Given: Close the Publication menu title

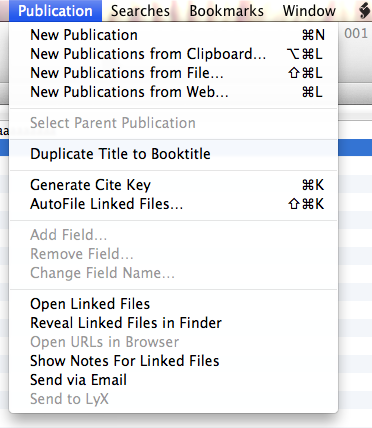Looking at the screenshot, I should pos(55,11).
